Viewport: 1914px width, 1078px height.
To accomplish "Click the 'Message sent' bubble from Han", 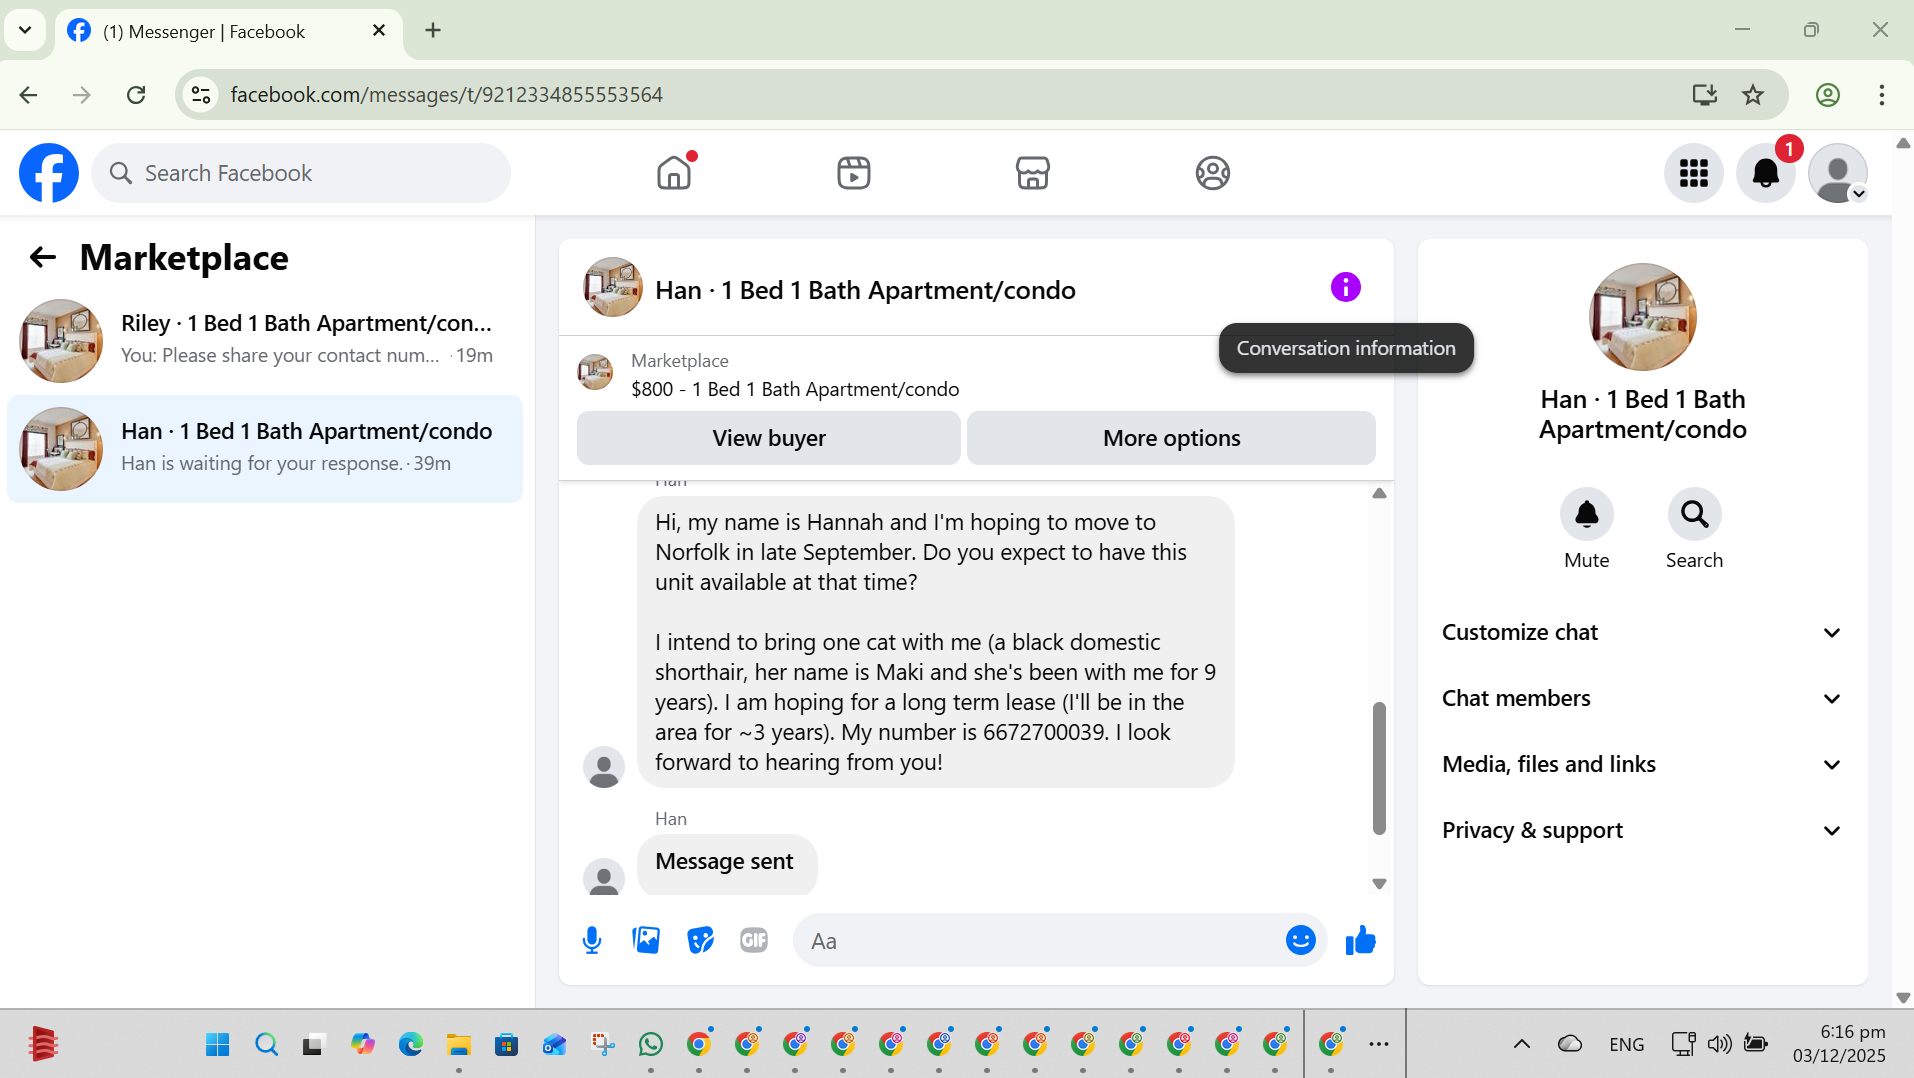I will coord(727,862).
